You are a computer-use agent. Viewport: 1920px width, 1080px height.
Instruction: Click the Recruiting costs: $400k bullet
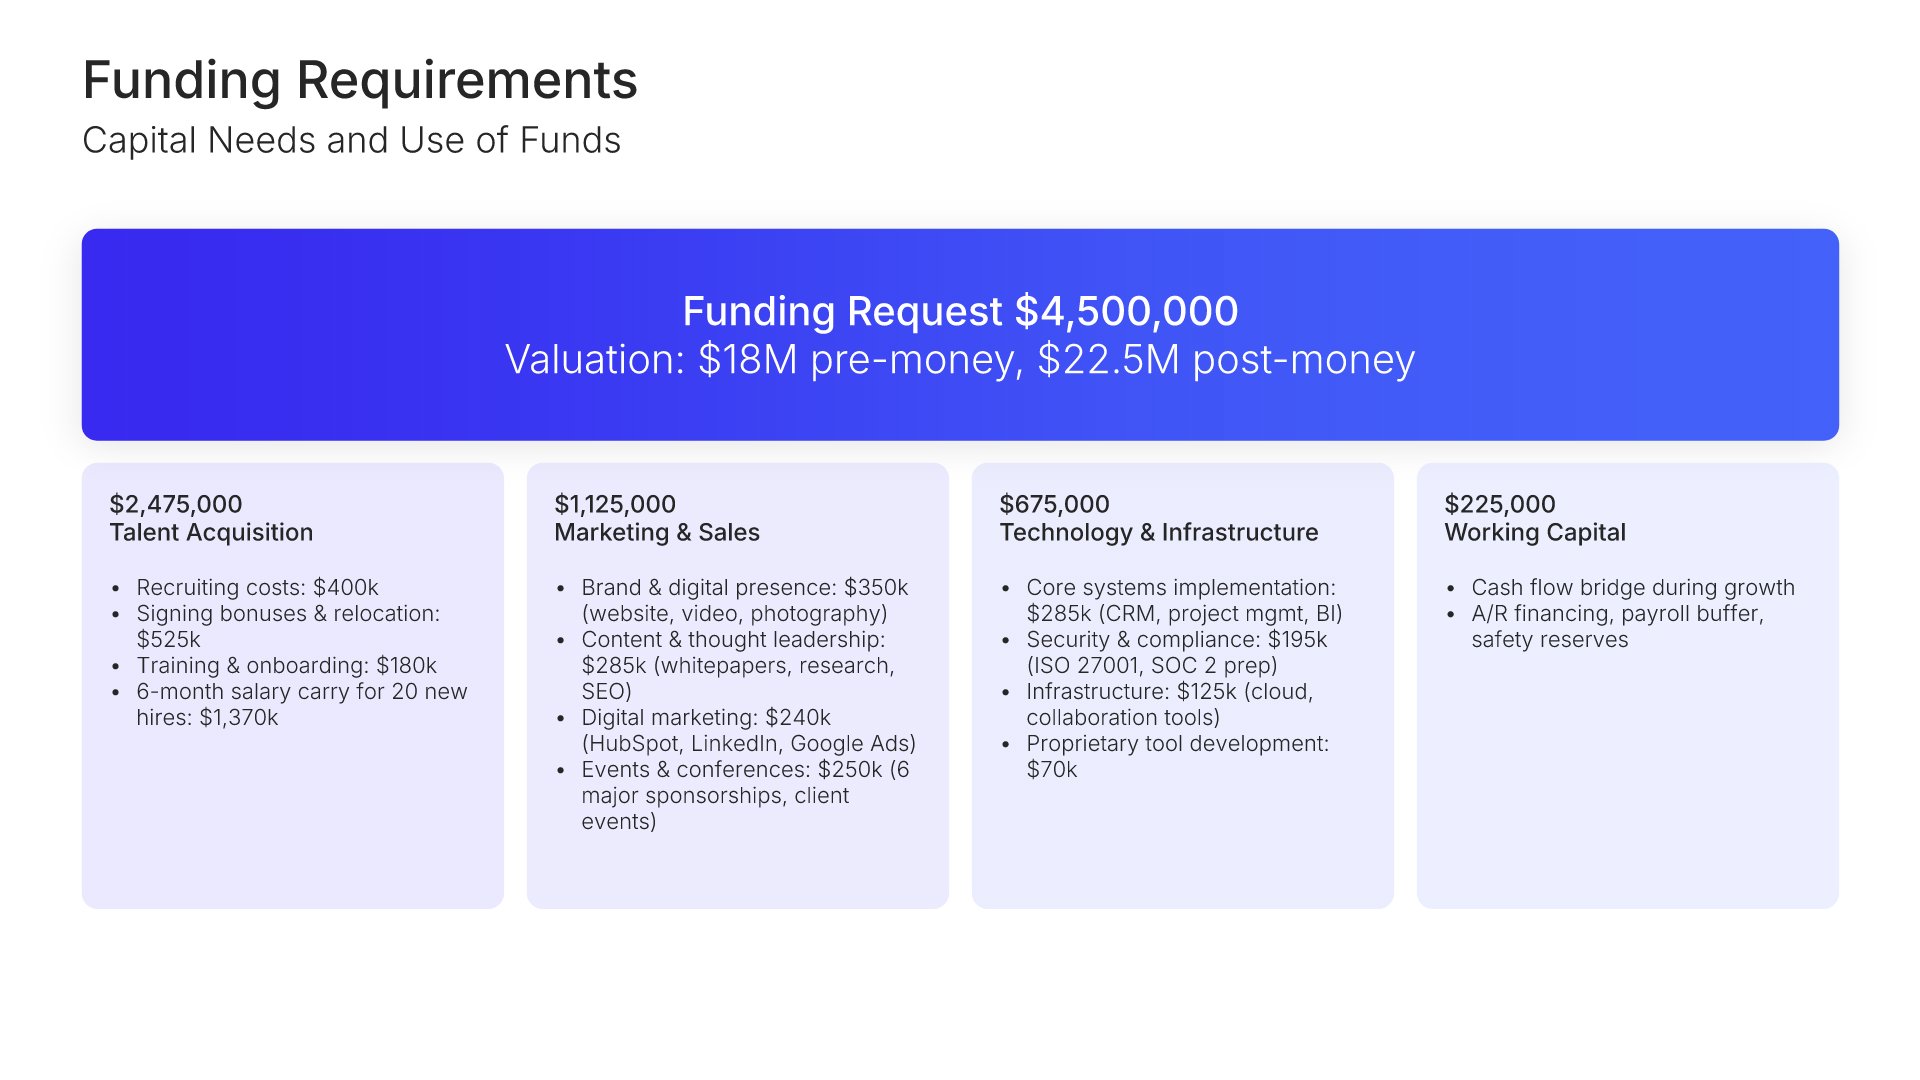point(257,587)
